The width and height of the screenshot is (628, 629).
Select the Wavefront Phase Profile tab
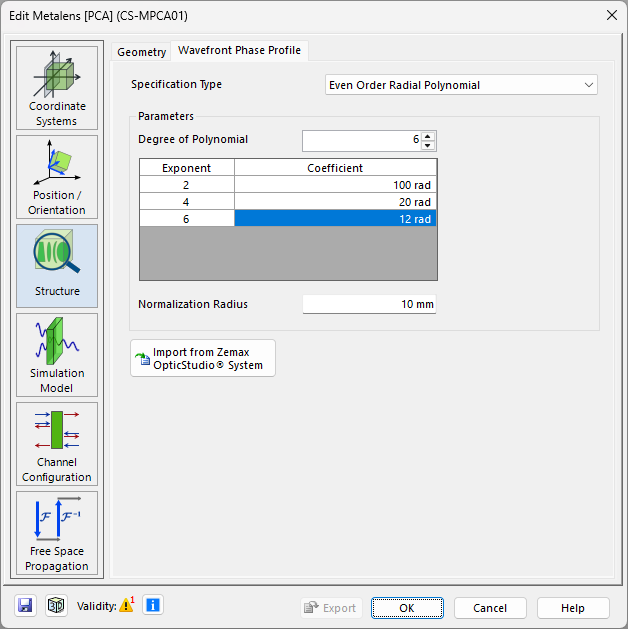pos(239,51)
